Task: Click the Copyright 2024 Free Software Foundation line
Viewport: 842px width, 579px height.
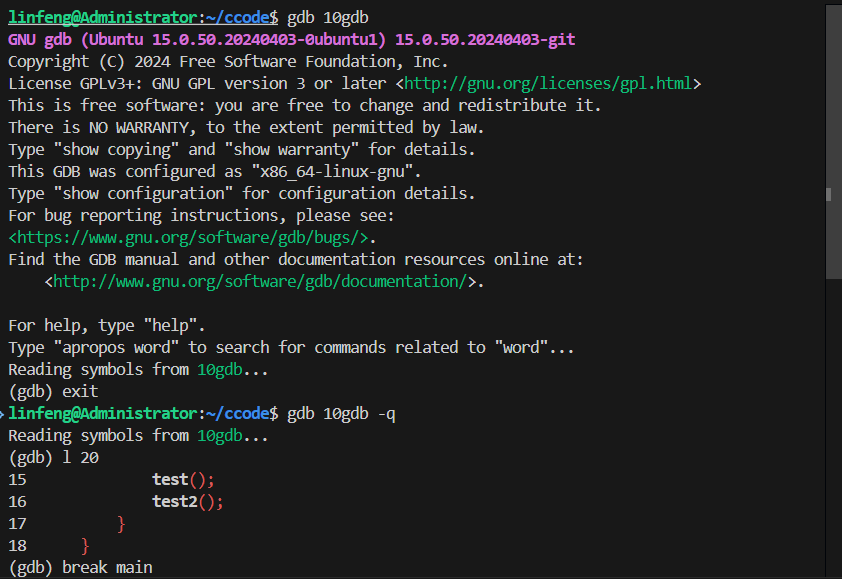Action: tap(228, 62)
